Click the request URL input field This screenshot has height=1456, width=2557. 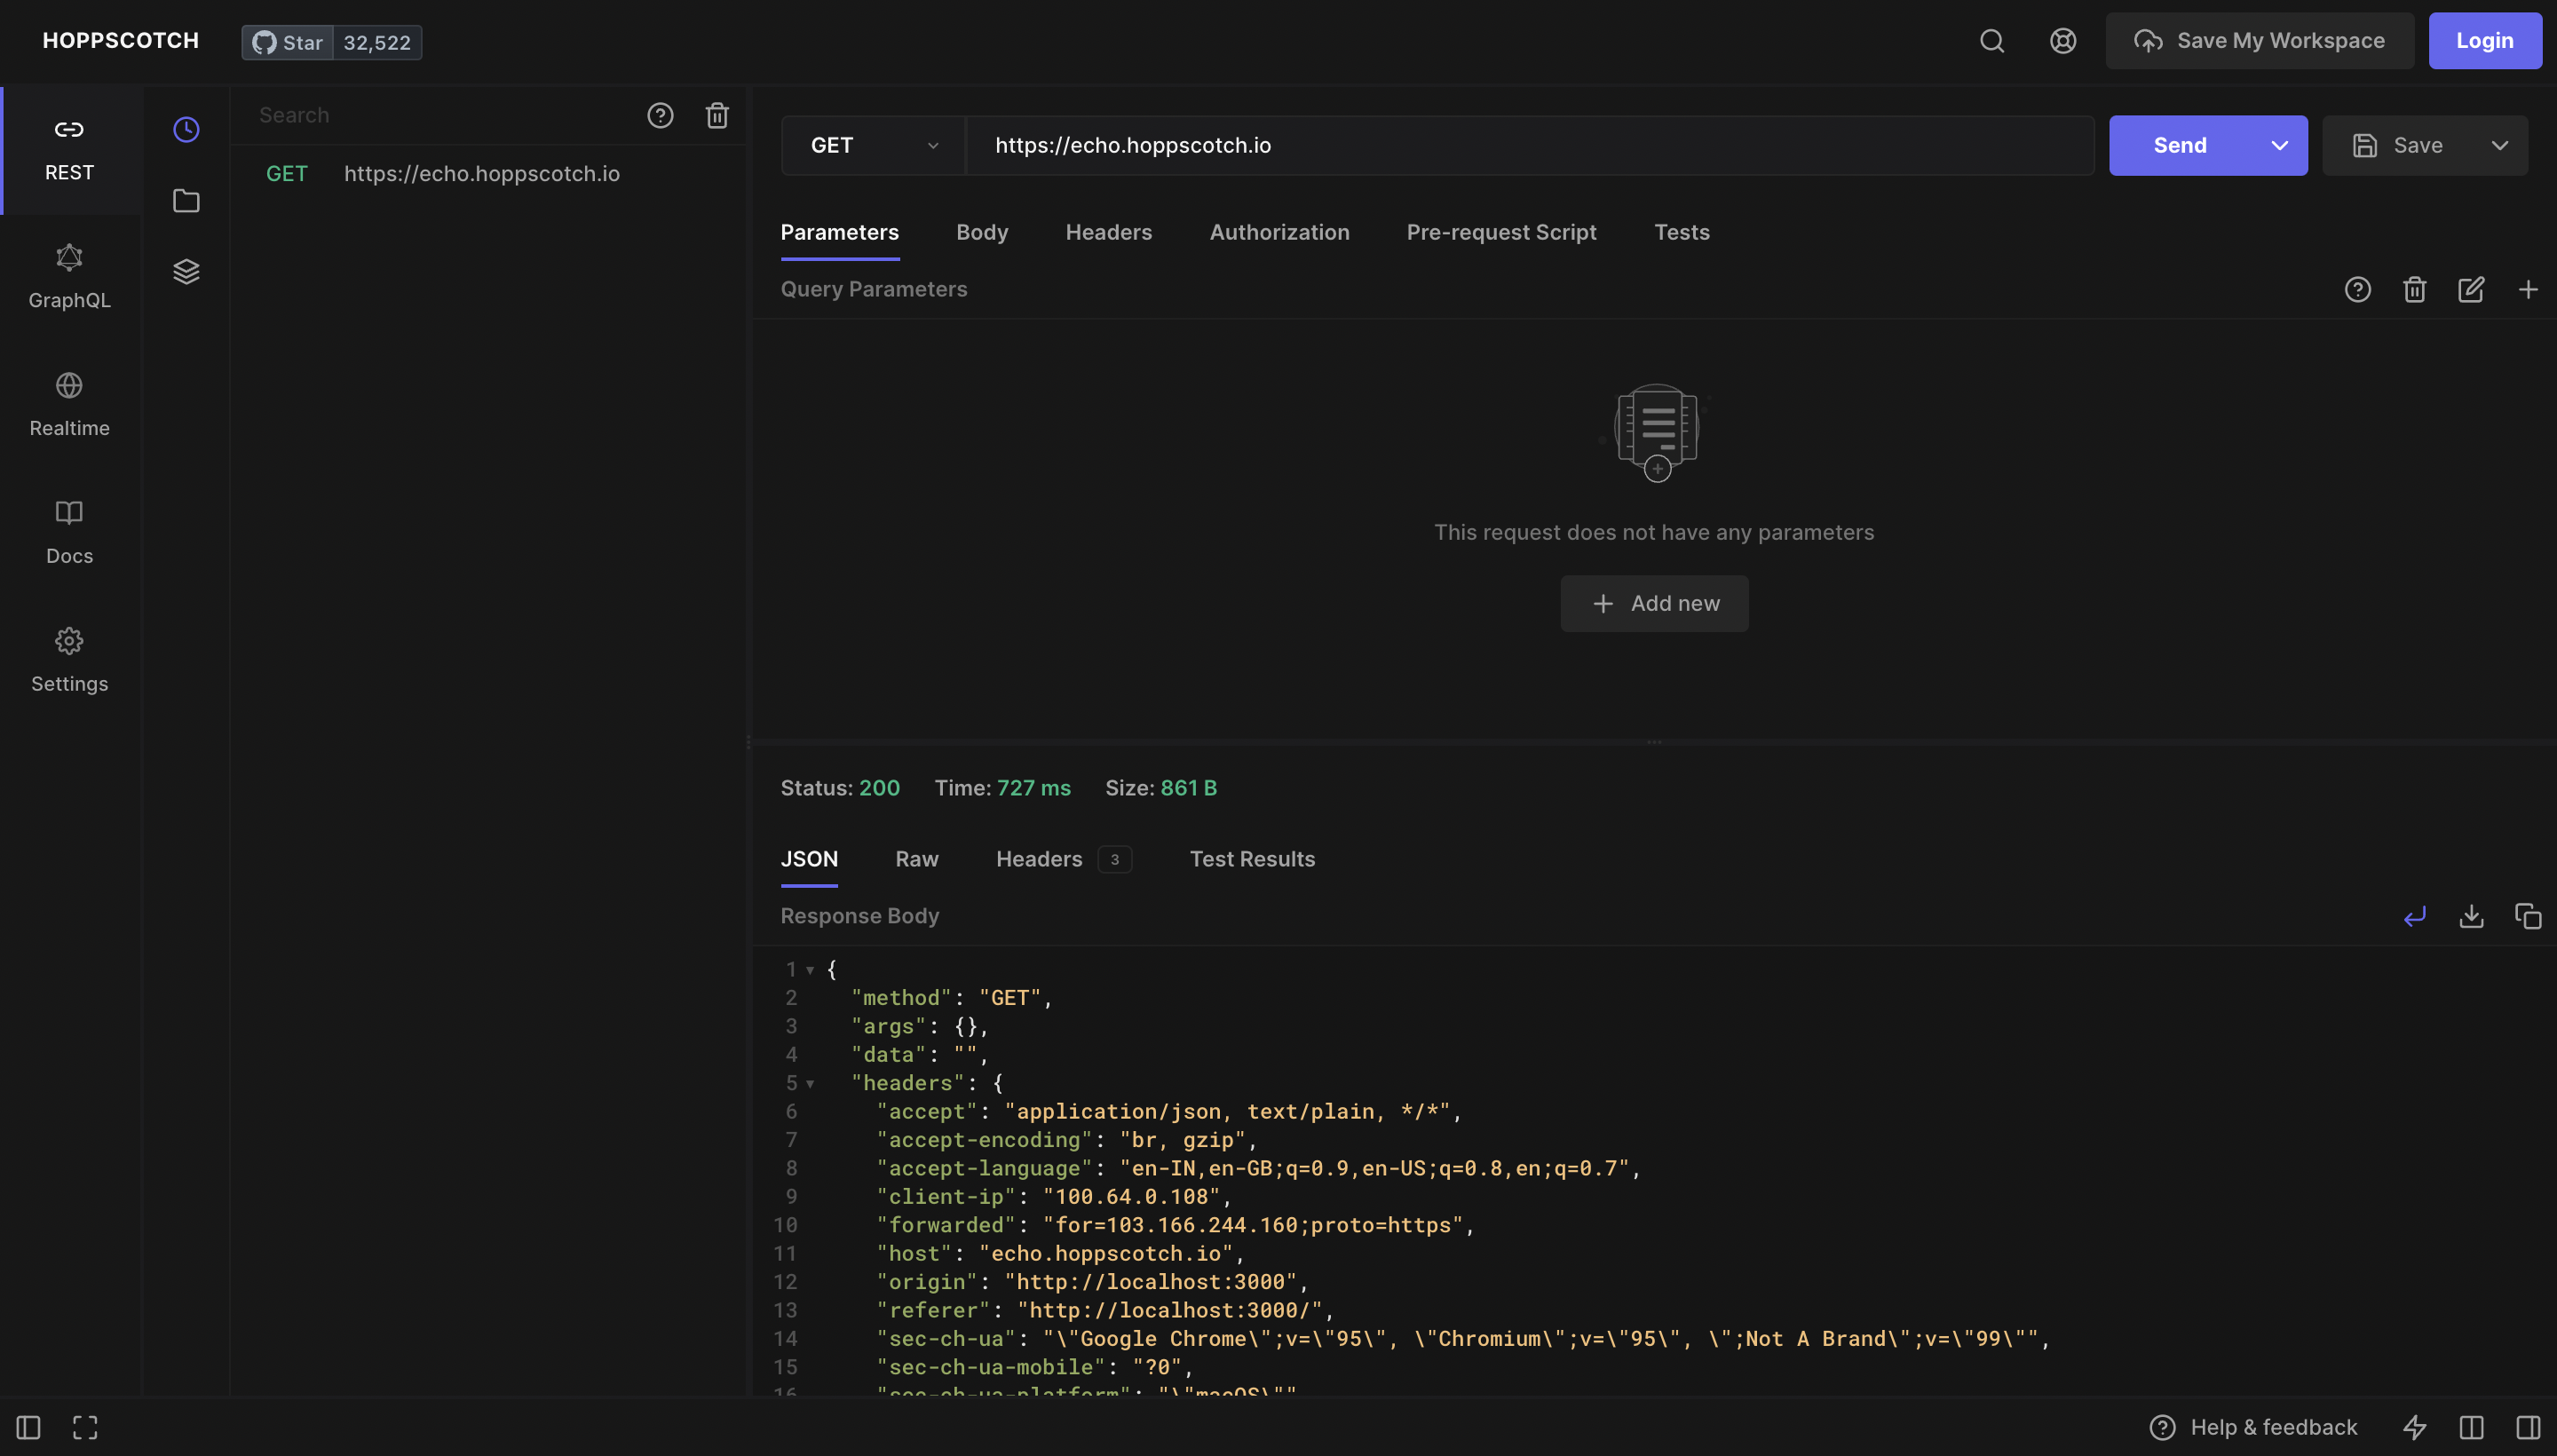click(x=1528, y=146)
